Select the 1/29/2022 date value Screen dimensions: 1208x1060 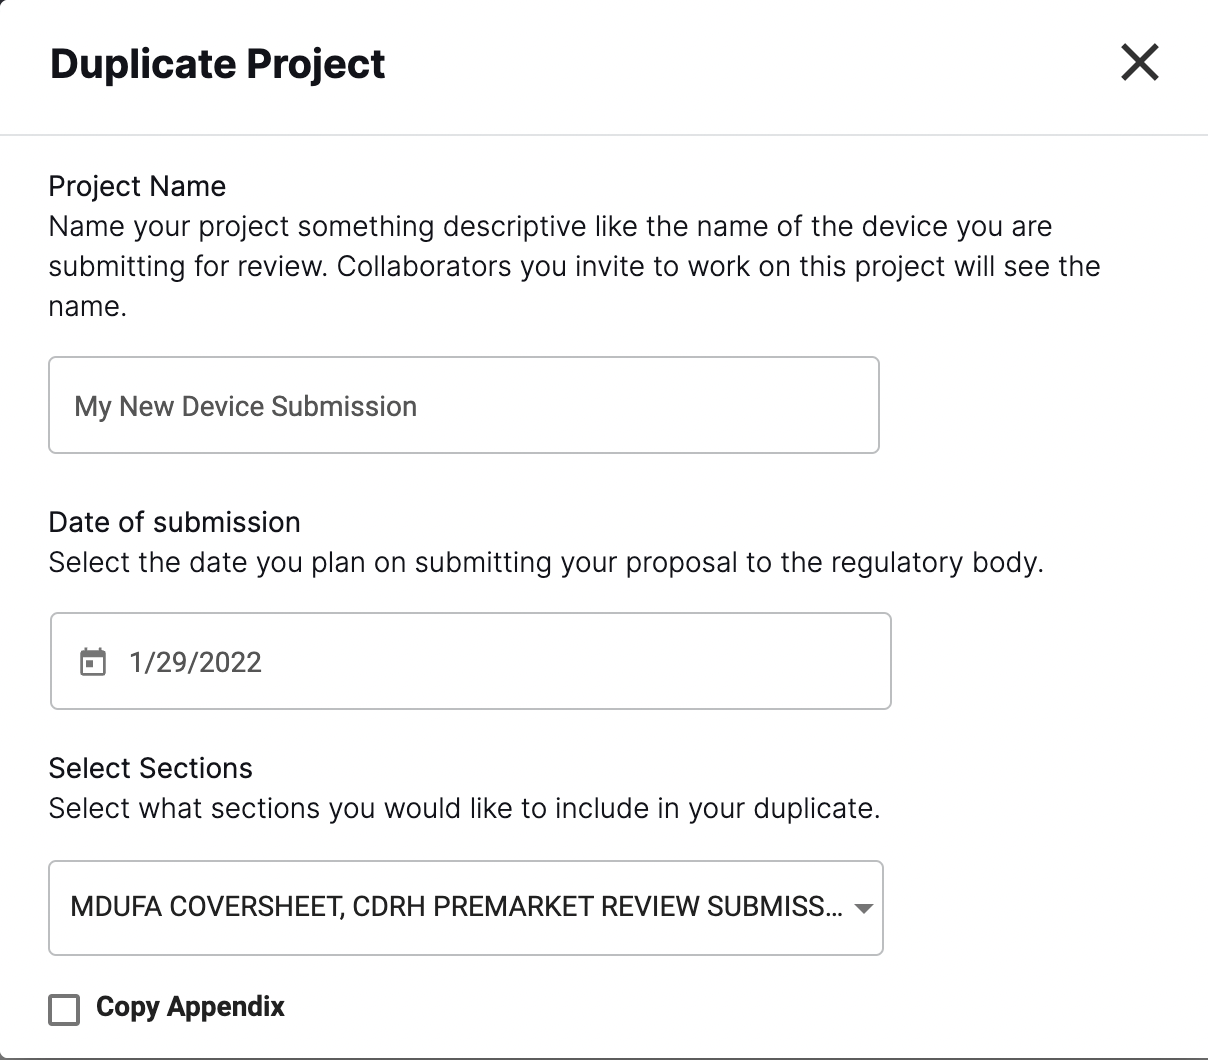195,663
